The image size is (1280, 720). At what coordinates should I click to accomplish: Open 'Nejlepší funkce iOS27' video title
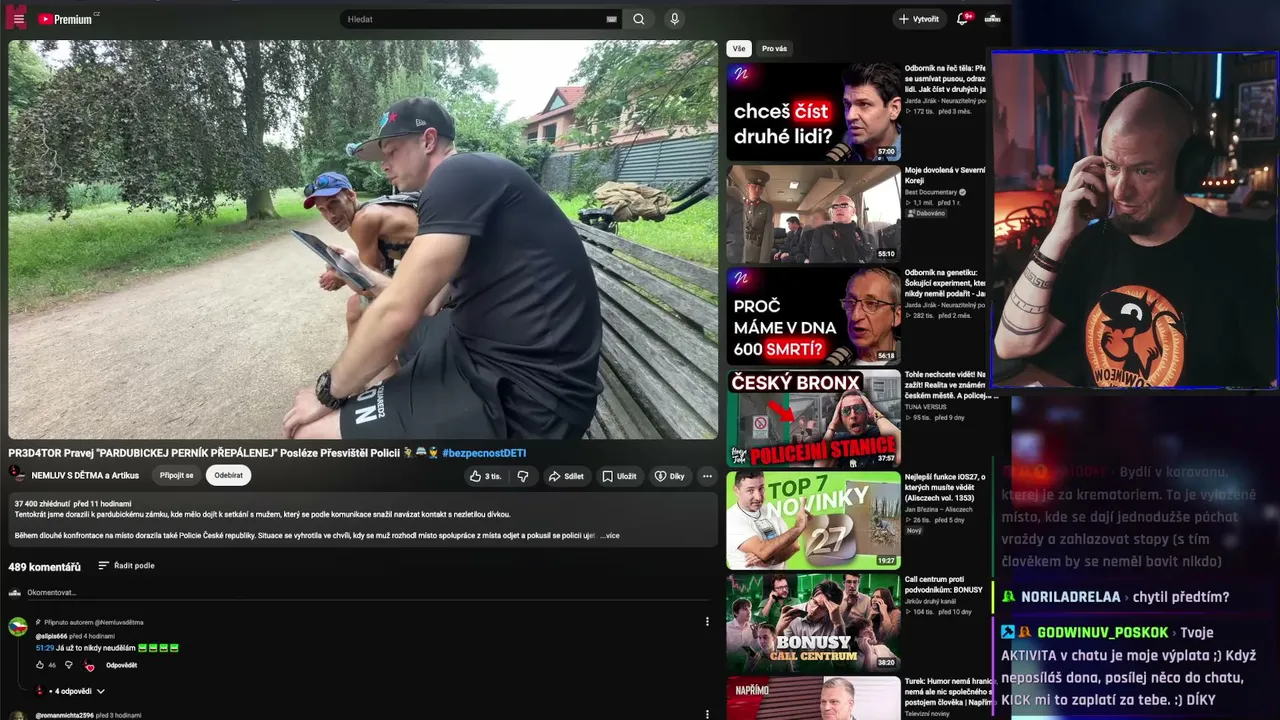pos(945,487)
